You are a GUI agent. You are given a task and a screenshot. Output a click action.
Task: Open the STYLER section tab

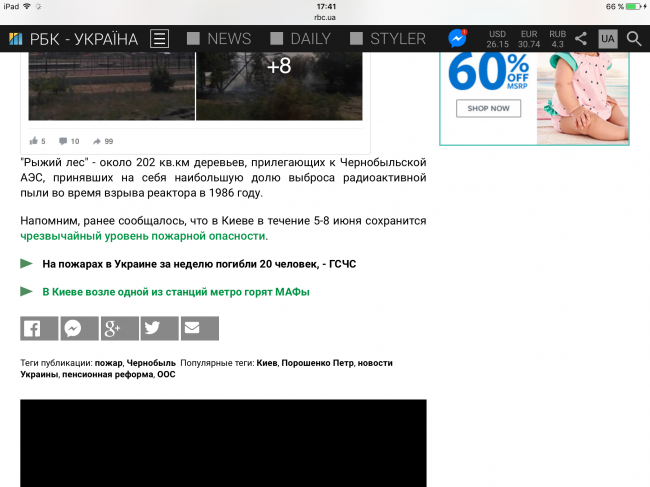click(x=388, y=39)
